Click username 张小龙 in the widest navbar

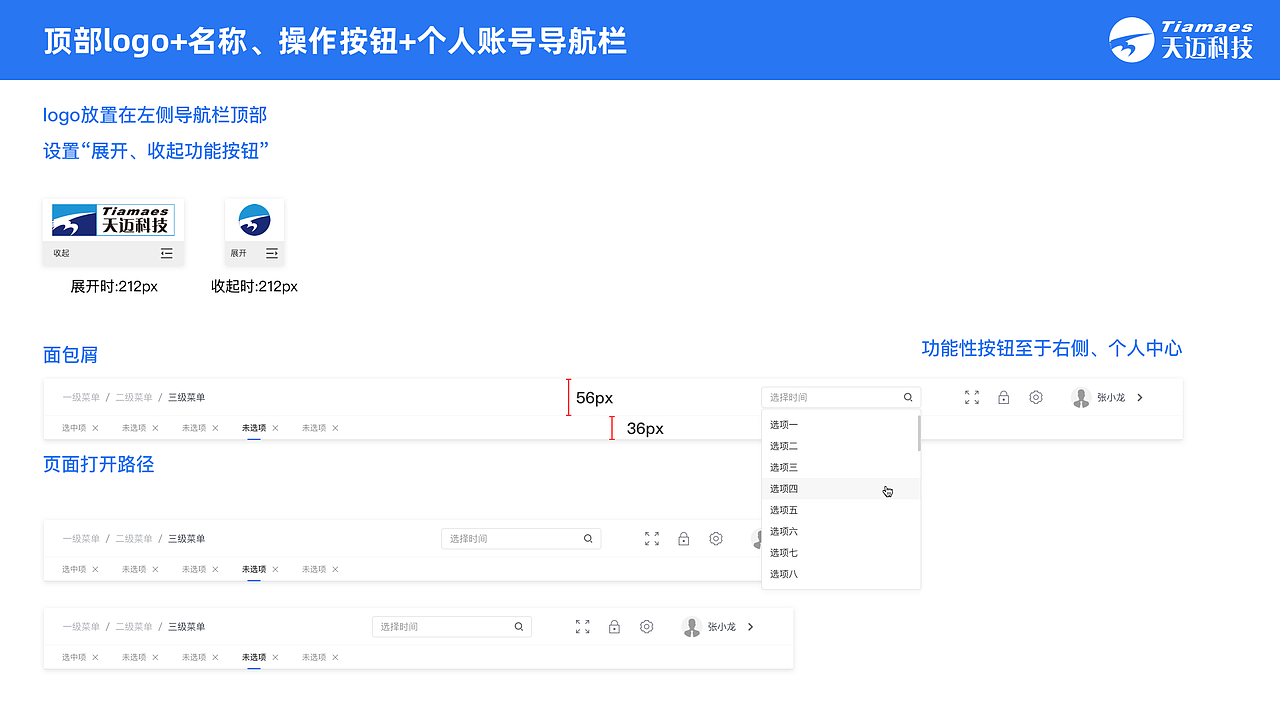[1111, 397]
